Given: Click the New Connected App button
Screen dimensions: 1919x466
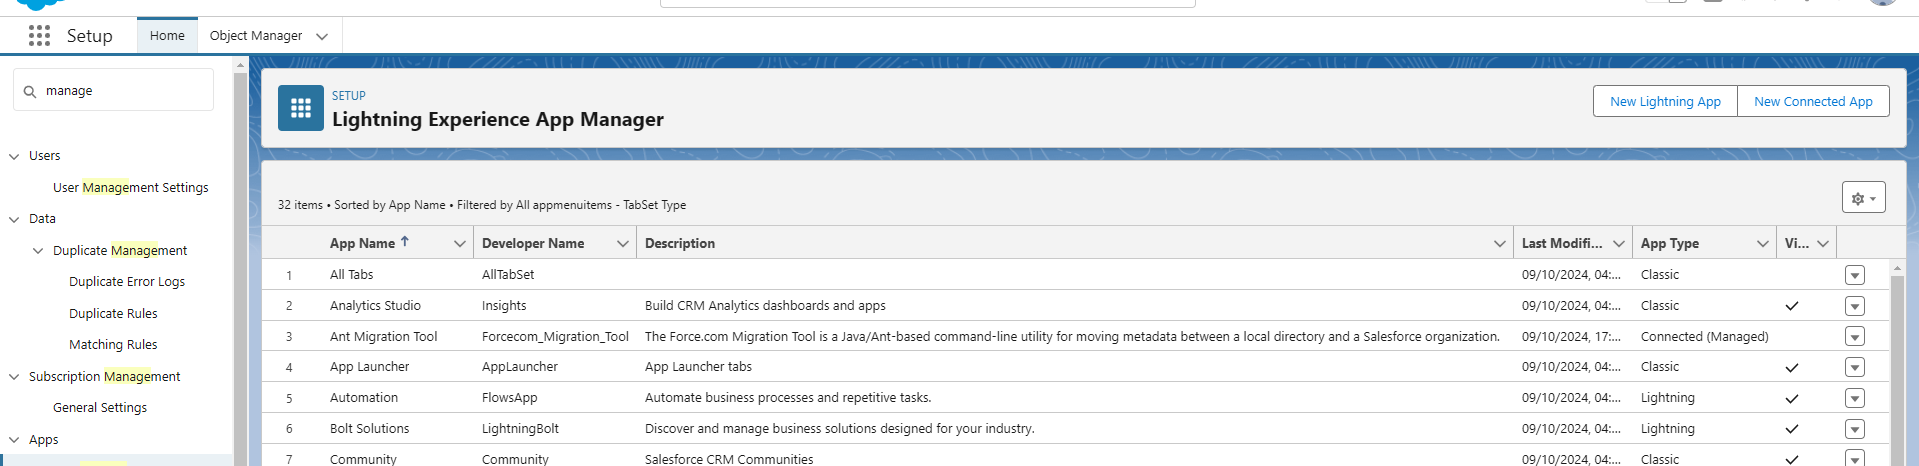Looking at the screenshot, I should 1812,102.
